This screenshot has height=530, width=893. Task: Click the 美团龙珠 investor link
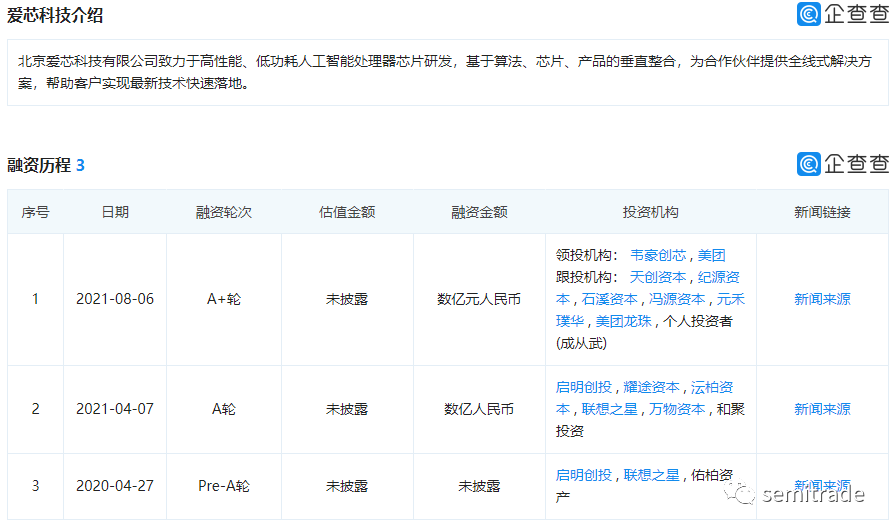(624, 321)
